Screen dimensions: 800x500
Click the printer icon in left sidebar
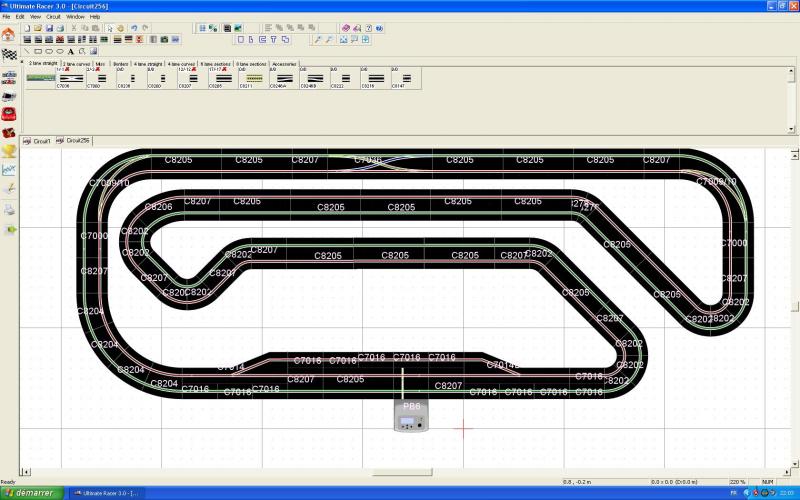9,209
